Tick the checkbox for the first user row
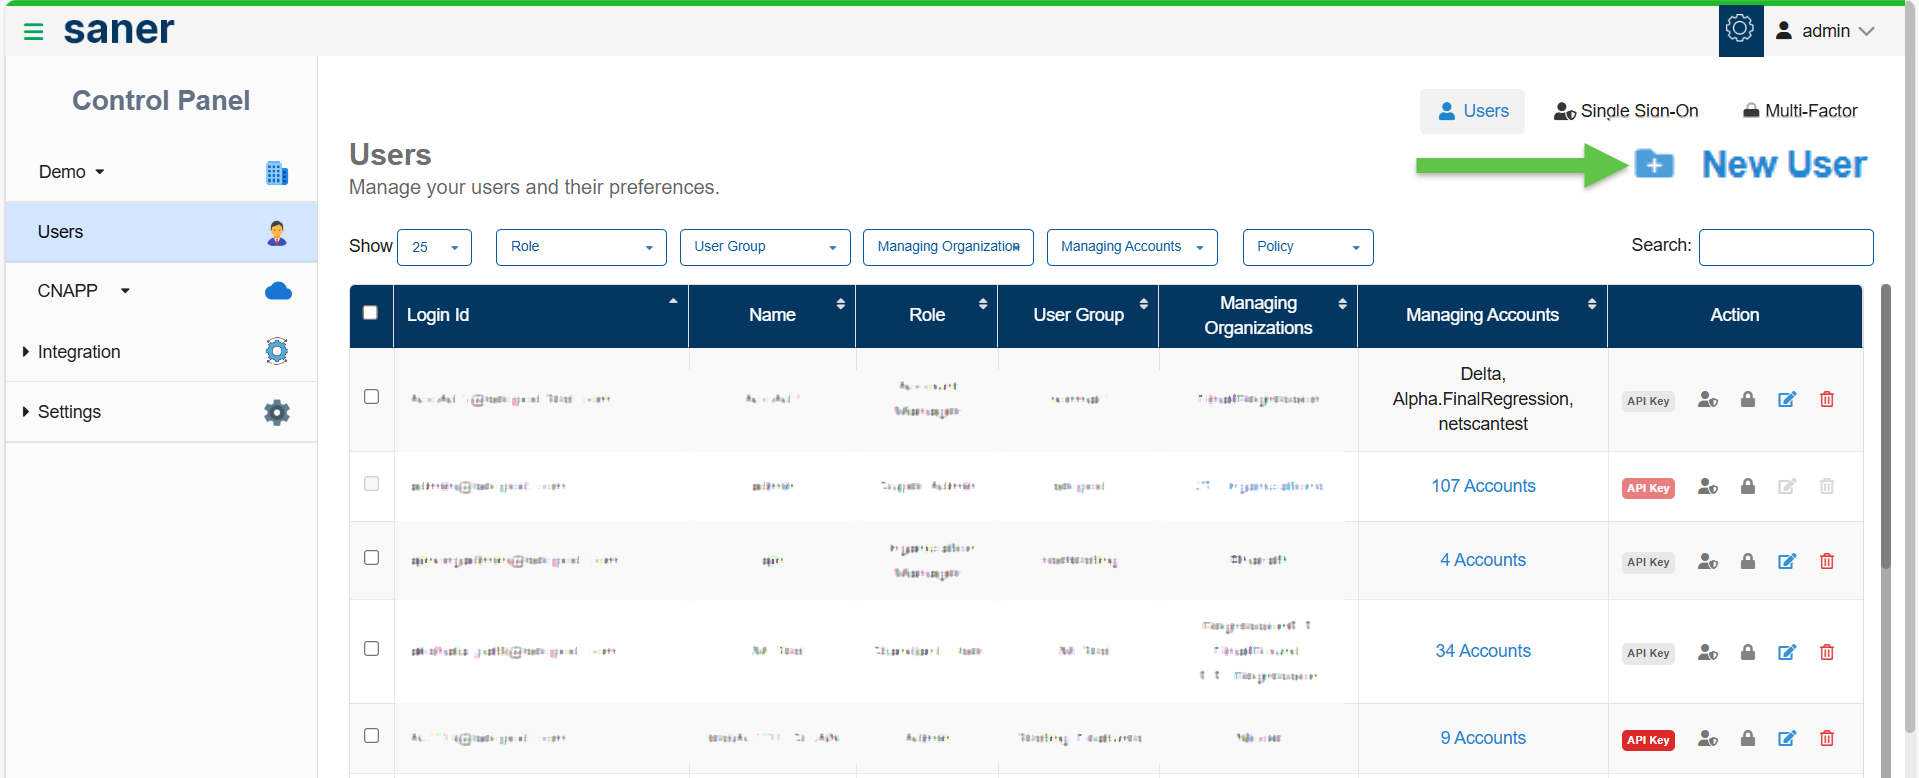 pyautogui.click(x=371, y=397)
